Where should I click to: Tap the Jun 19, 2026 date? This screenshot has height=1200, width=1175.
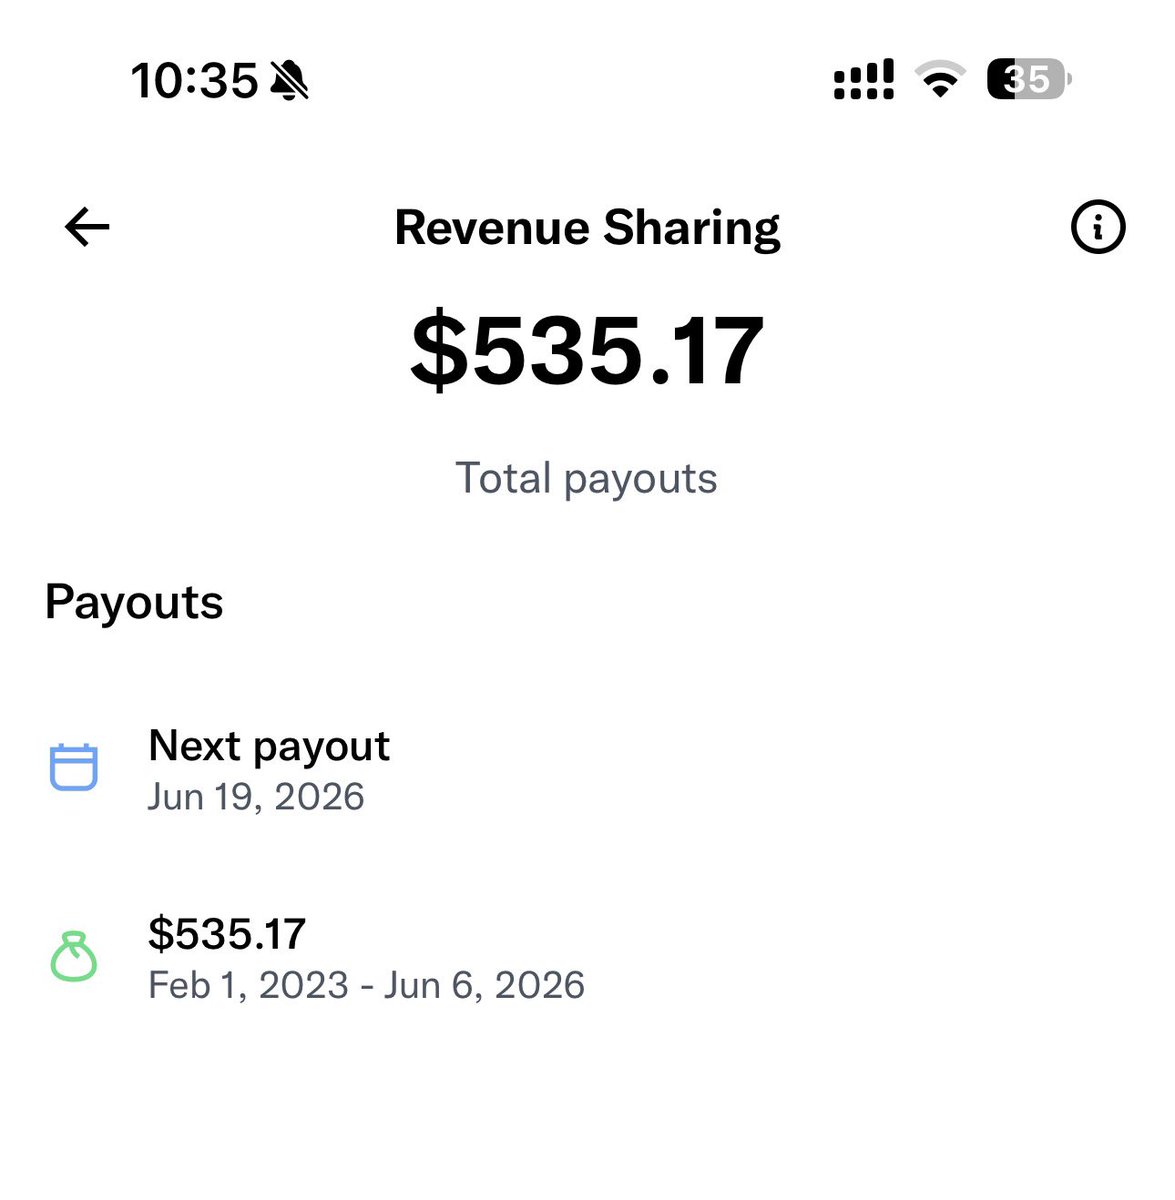point(256,797)
